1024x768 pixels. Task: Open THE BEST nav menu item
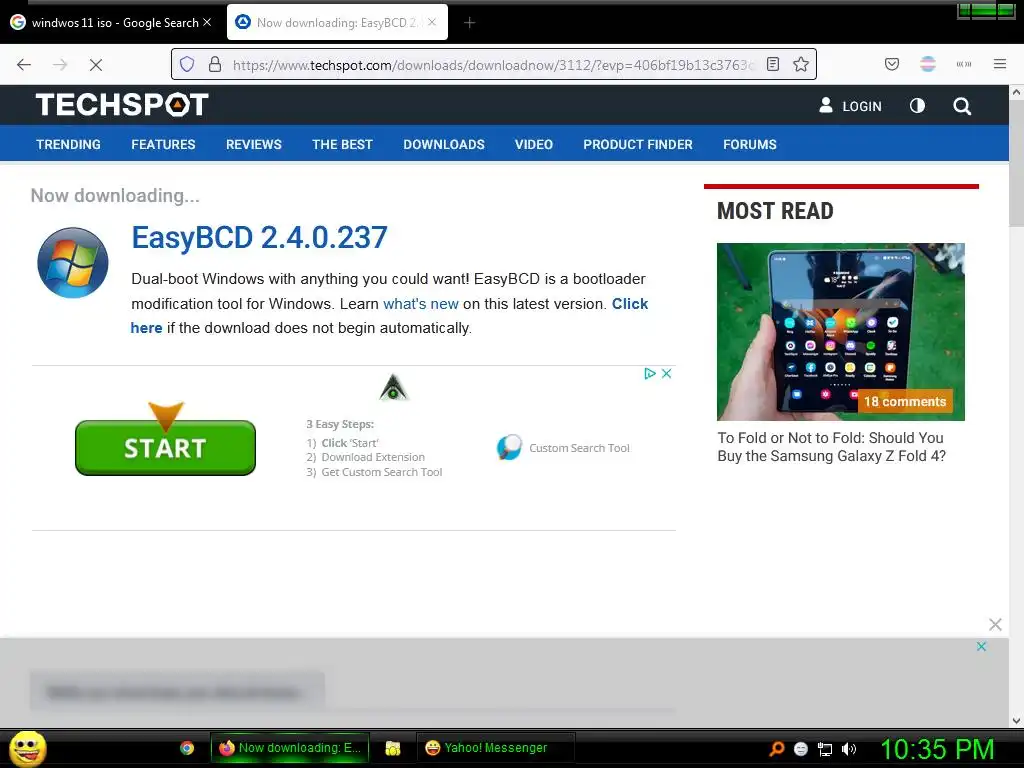coord(342,144)
